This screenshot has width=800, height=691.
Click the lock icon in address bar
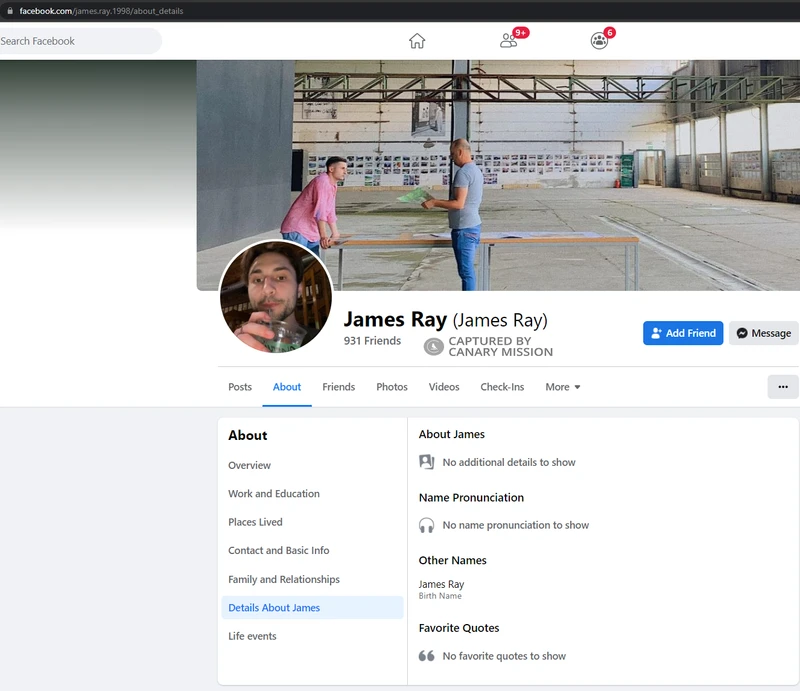click(x=10, y=11)
